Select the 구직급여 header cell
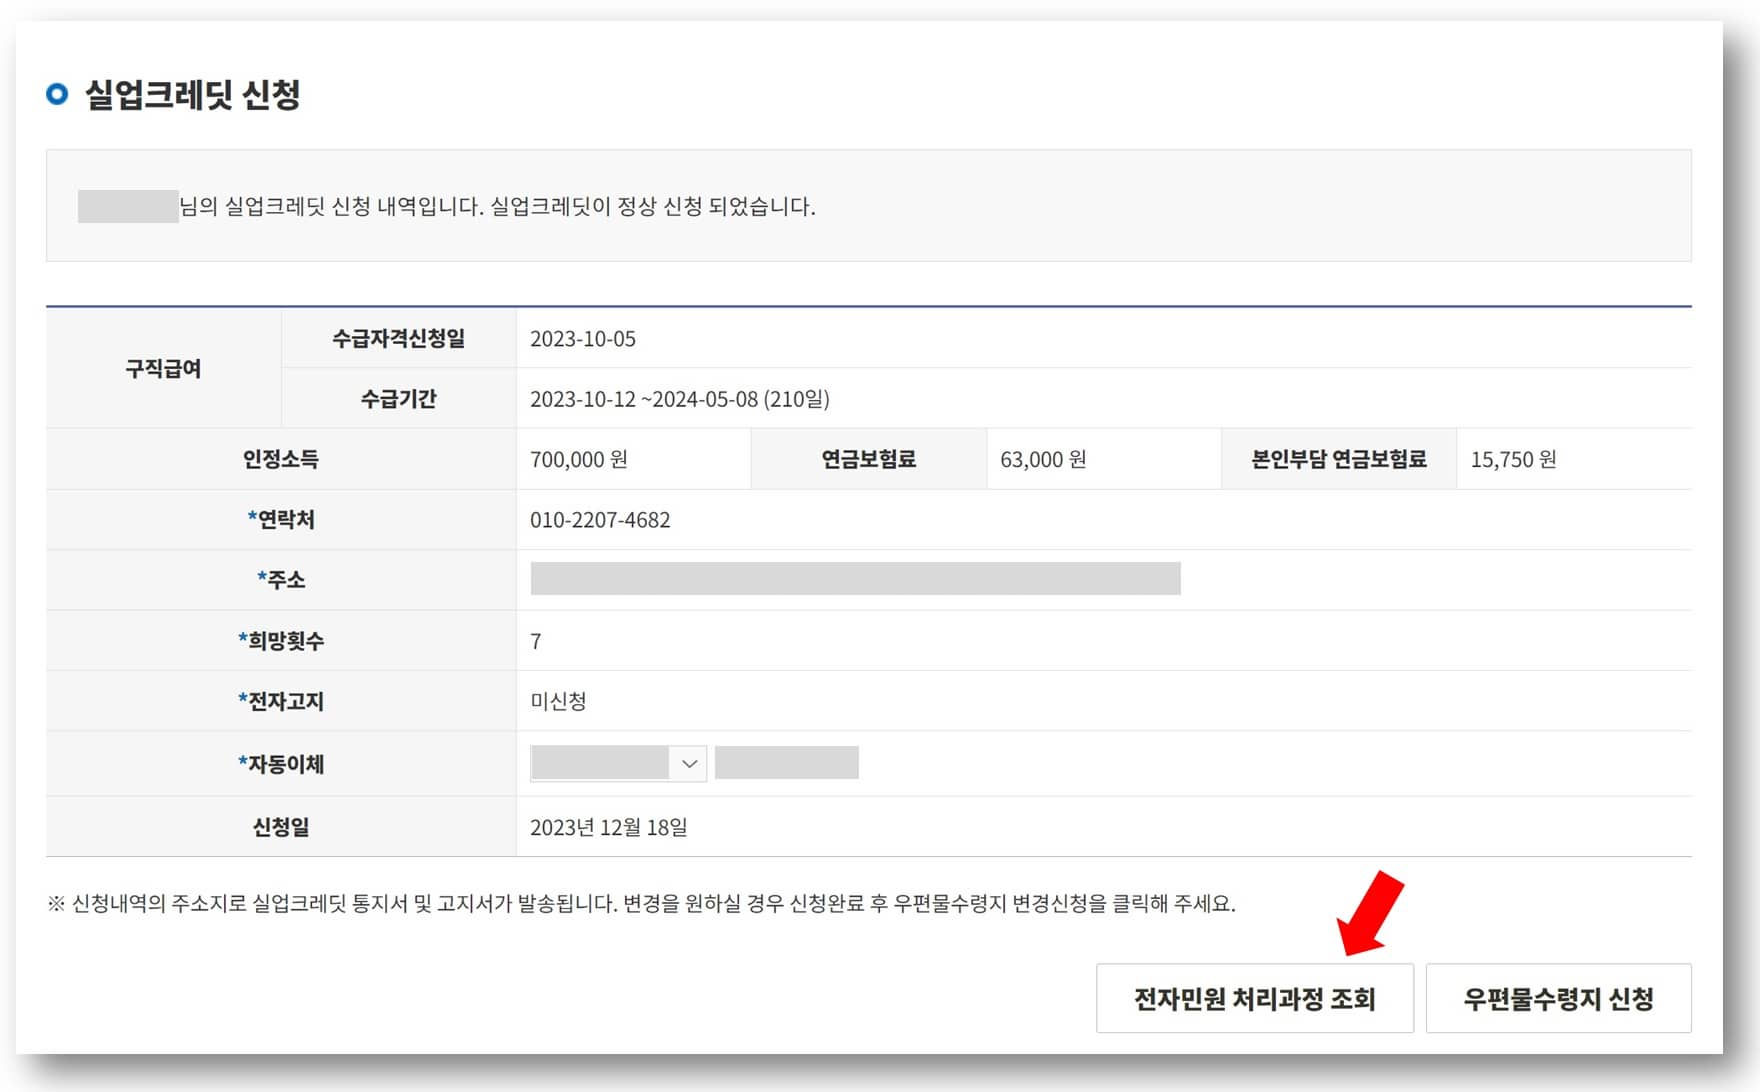Image resolution: width=1760 pixels, height=1092 pixels. 163,368
